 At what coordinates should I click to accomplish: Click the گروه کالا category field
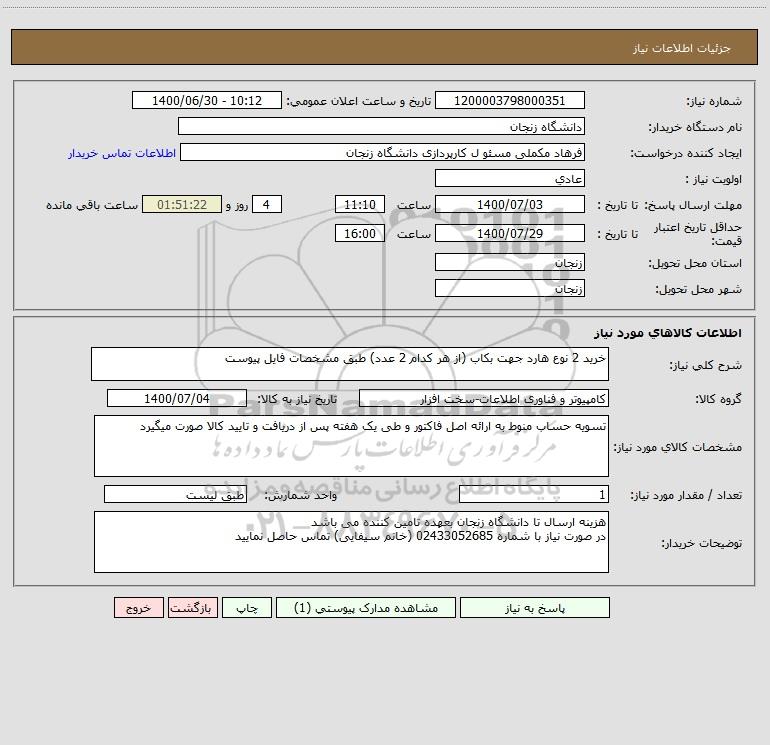tap(484, 398)
